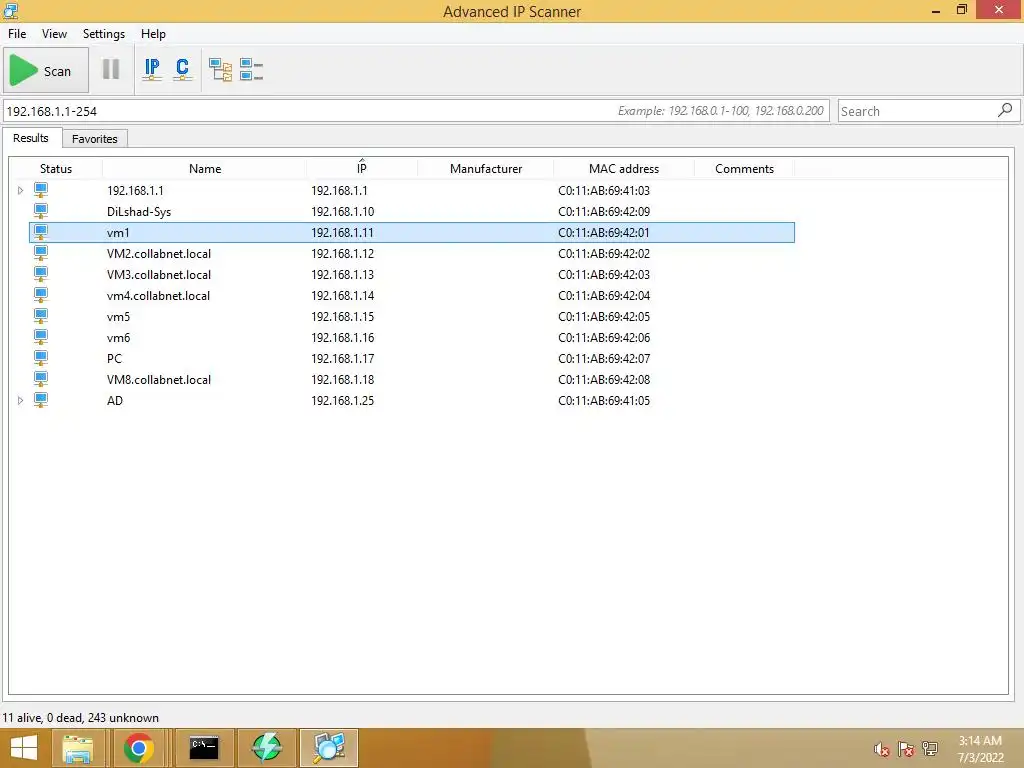This screenshot has width=1024, height=768.
Task: Select the VM3.collabnet.local name
Action: tap(159, 274)
